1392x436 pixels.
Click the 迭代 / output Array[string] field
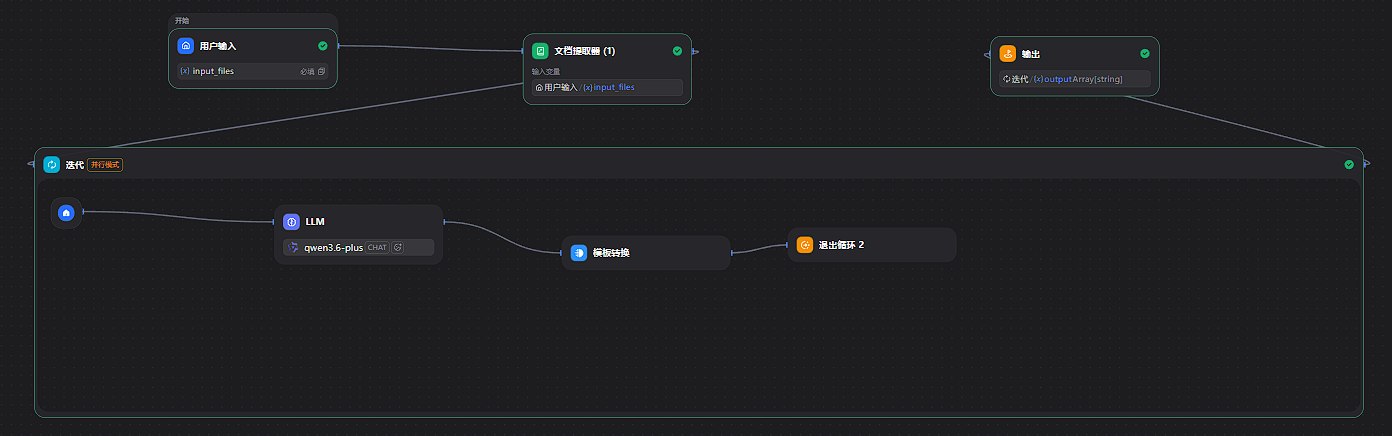coord(1074,79)
